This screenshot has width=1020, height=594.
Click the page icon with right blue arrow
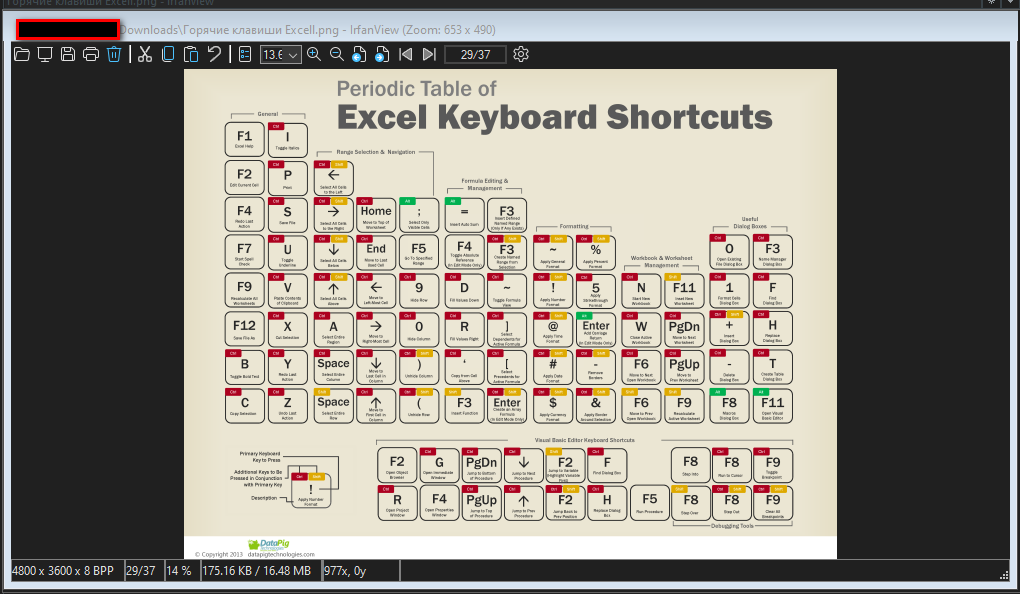(x=382, y=55)
